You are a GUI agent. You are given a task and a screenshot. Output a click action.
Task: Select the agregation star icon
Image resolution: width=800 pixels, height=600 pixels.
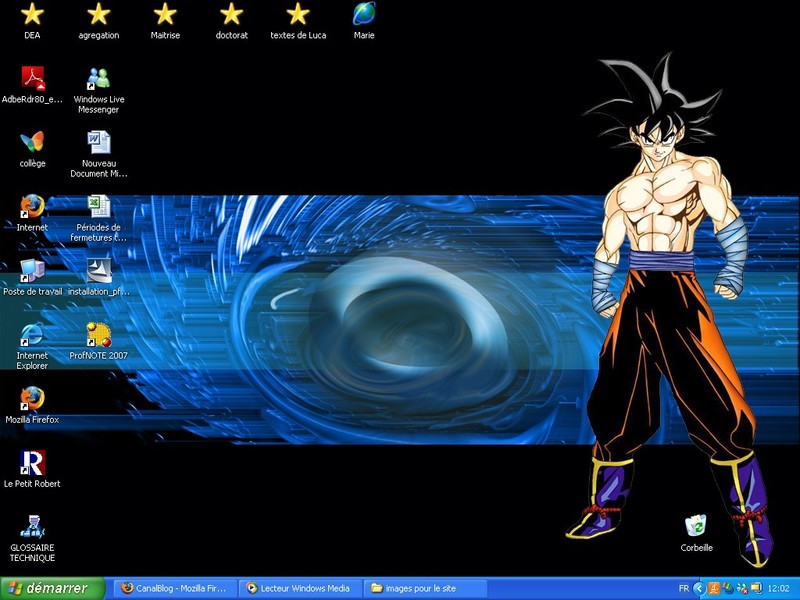coord(98,14)
